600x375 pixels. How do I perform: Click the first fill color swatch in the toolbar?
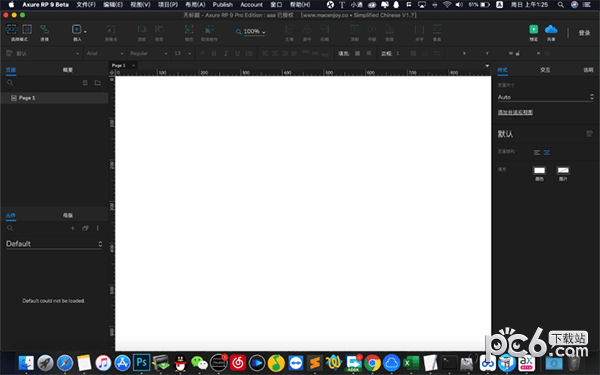coord(357,53)
